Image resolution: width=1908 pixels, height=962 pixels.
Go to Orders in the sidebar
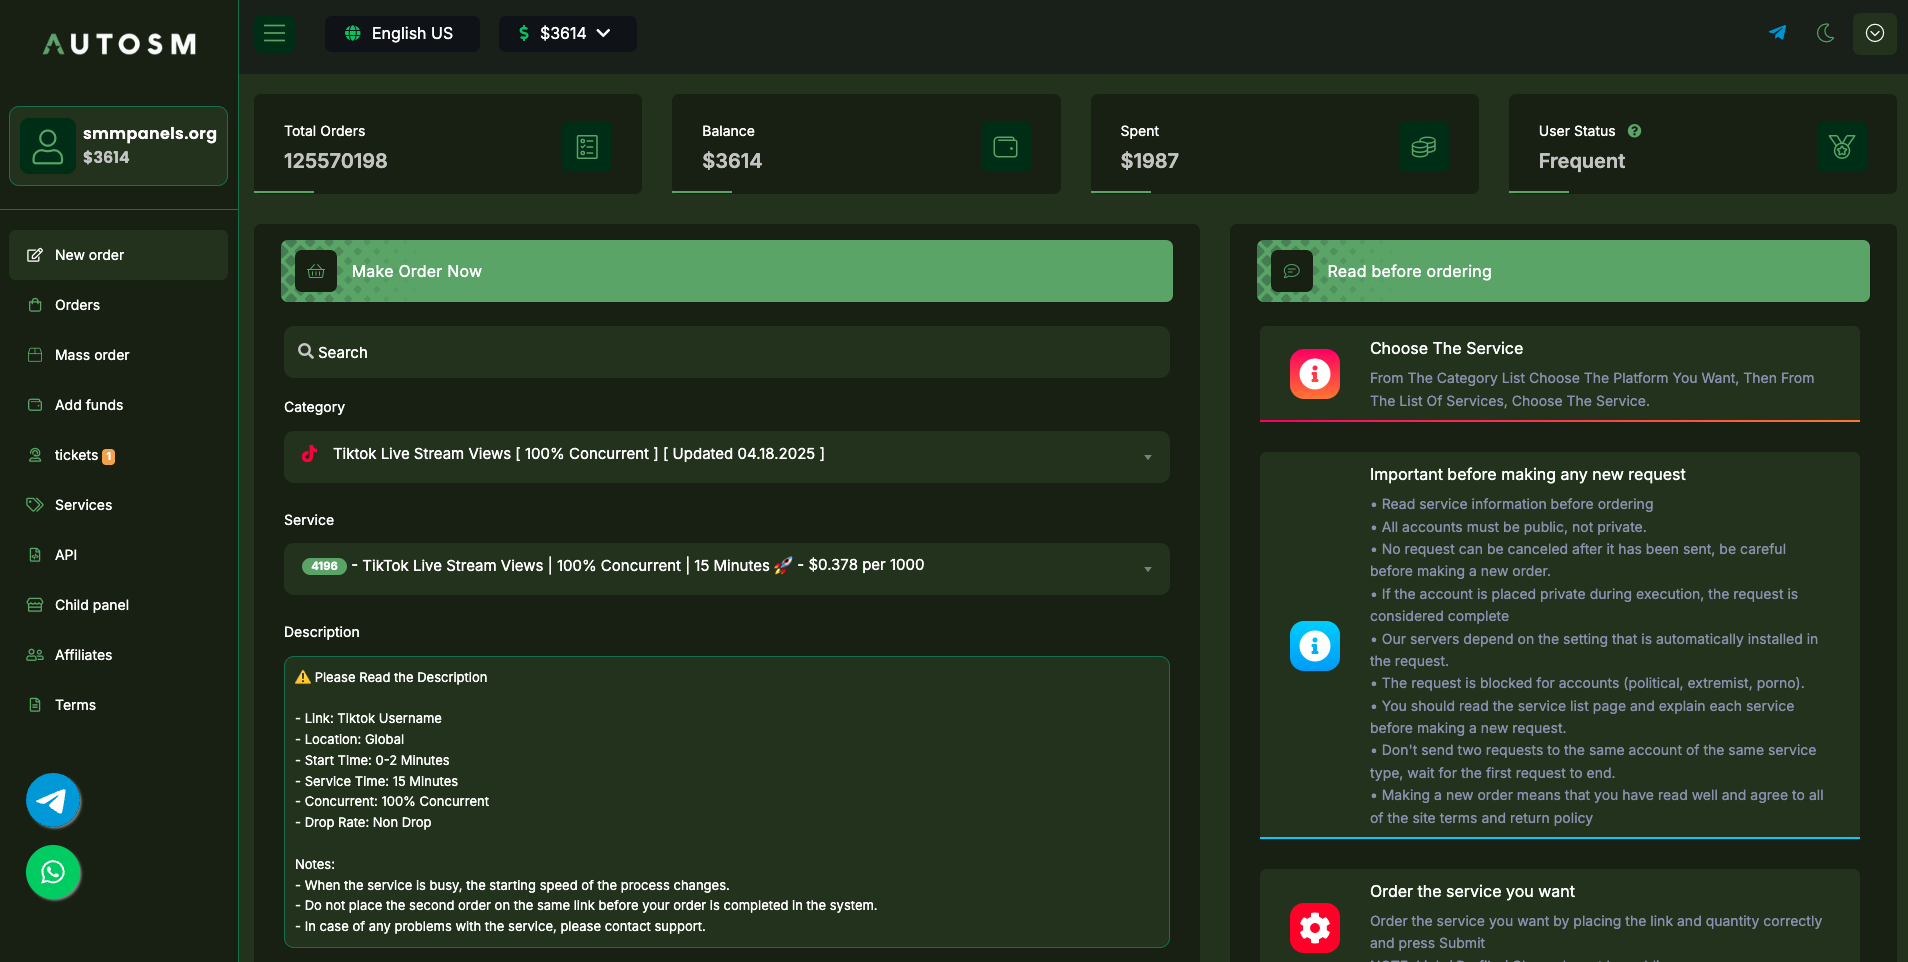pyautogui.click(x=77, y=305)
